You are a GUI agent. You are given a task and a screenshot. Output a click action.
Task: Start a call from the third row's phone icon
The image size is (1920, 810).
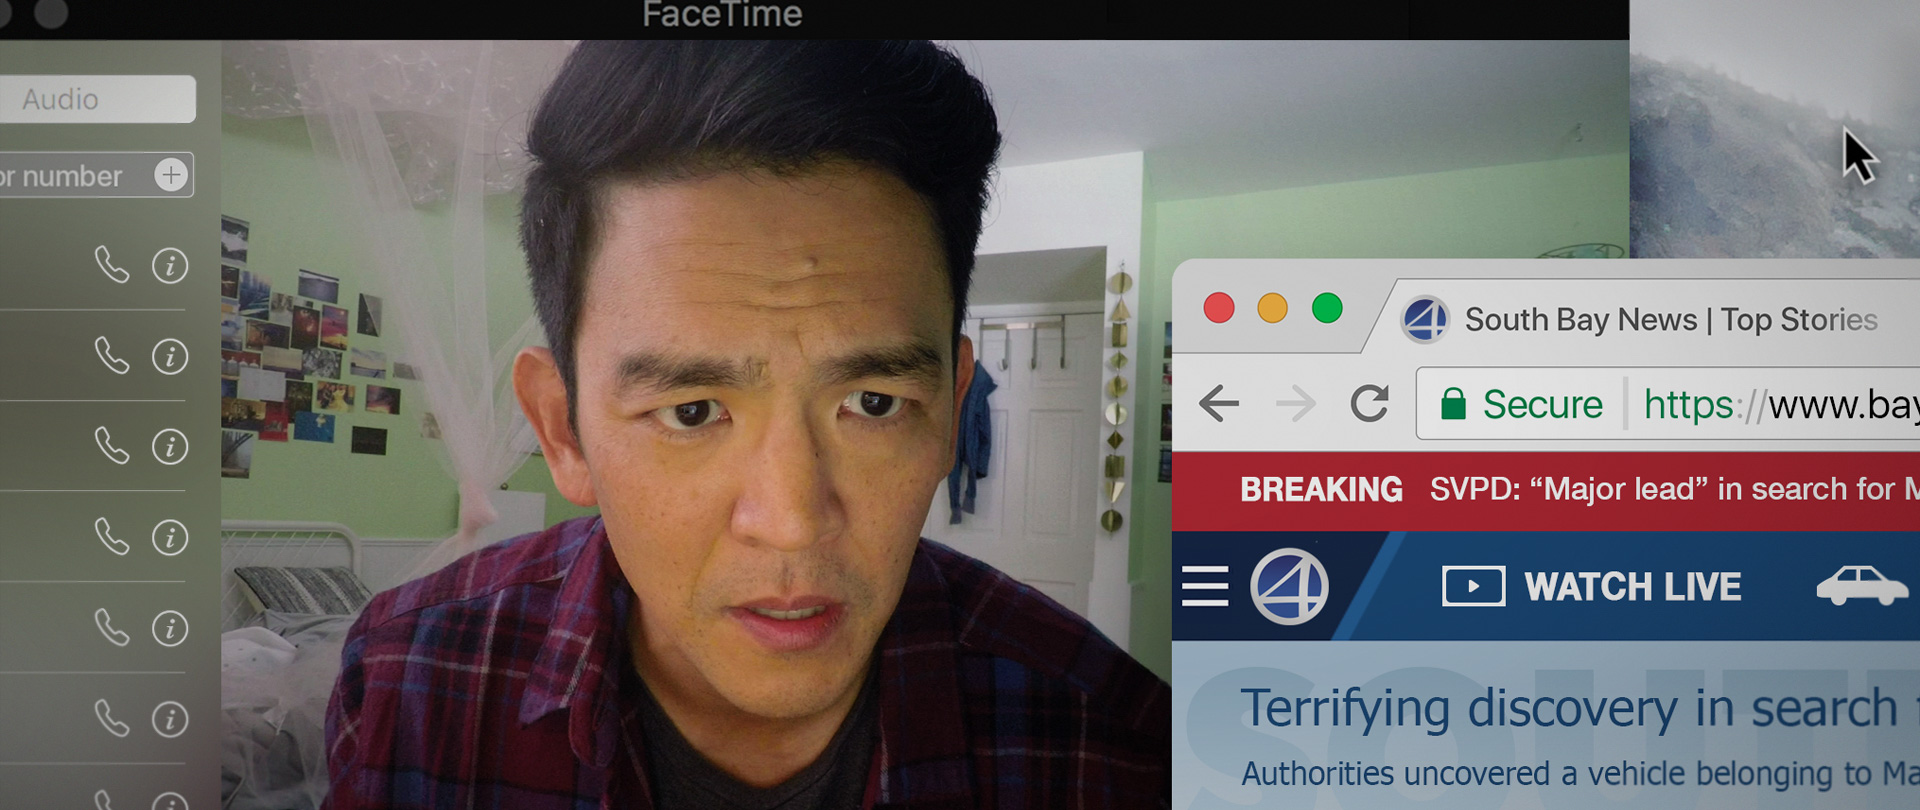pos(112,446)
